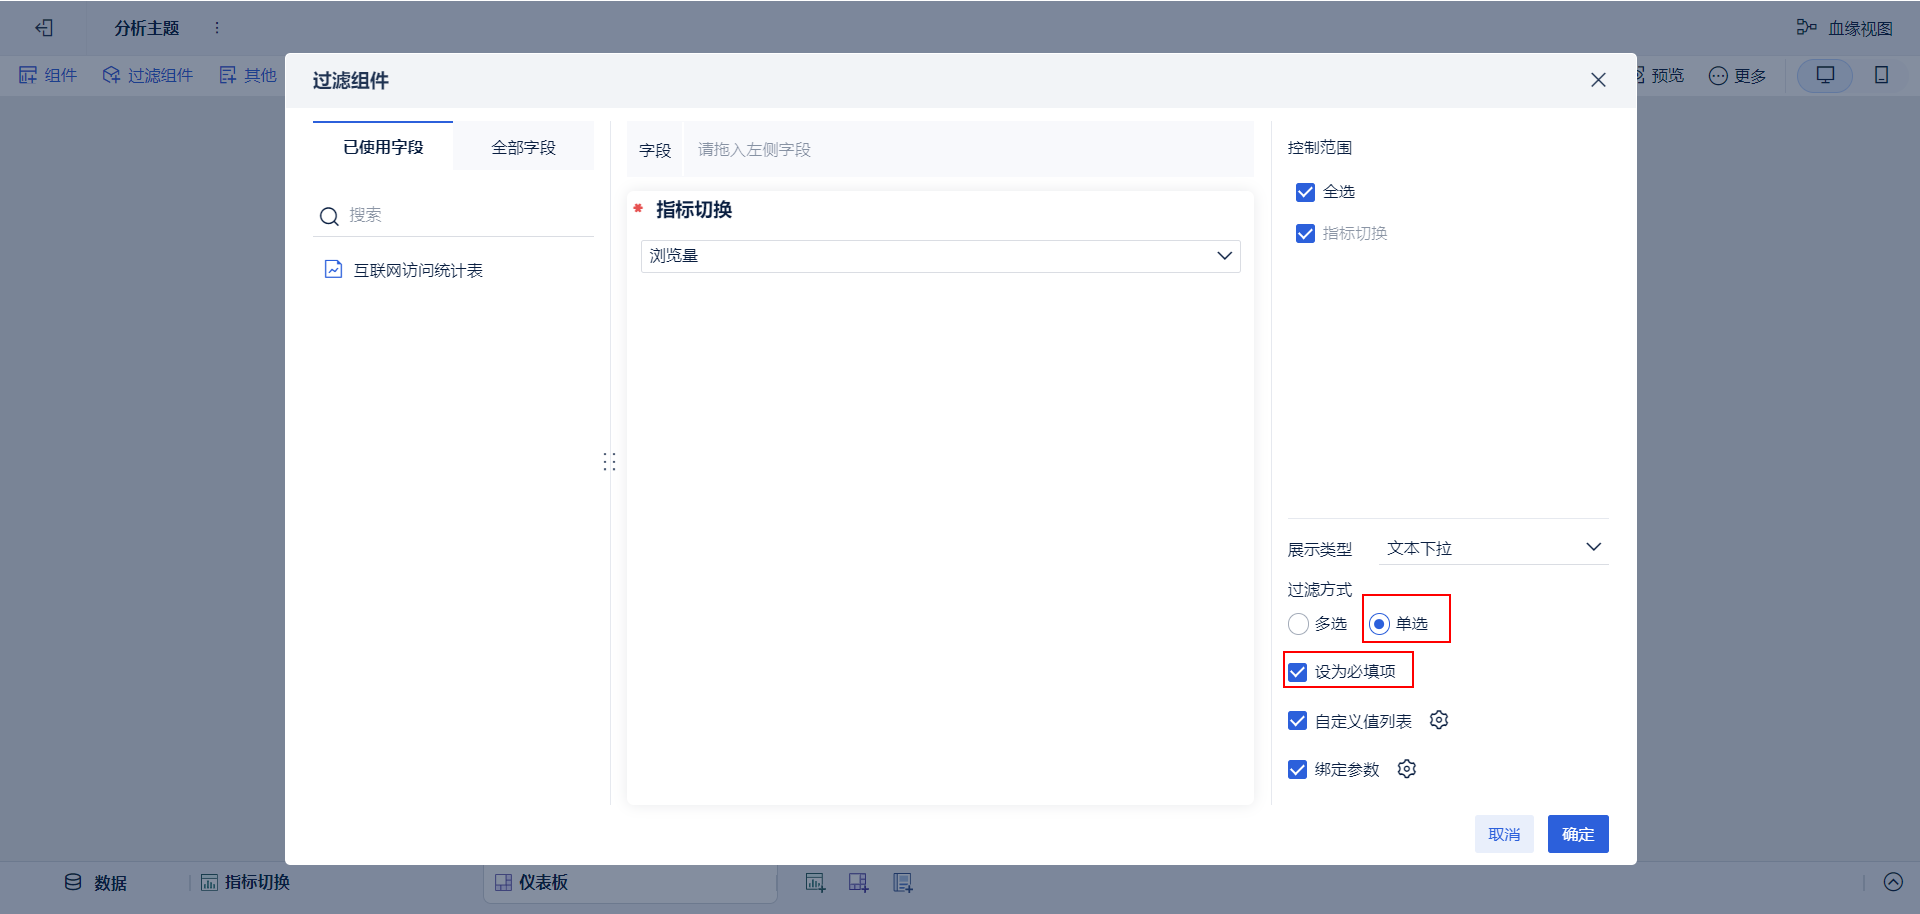Click the add-dashboard icon in the bottom bar

point(858,882)
